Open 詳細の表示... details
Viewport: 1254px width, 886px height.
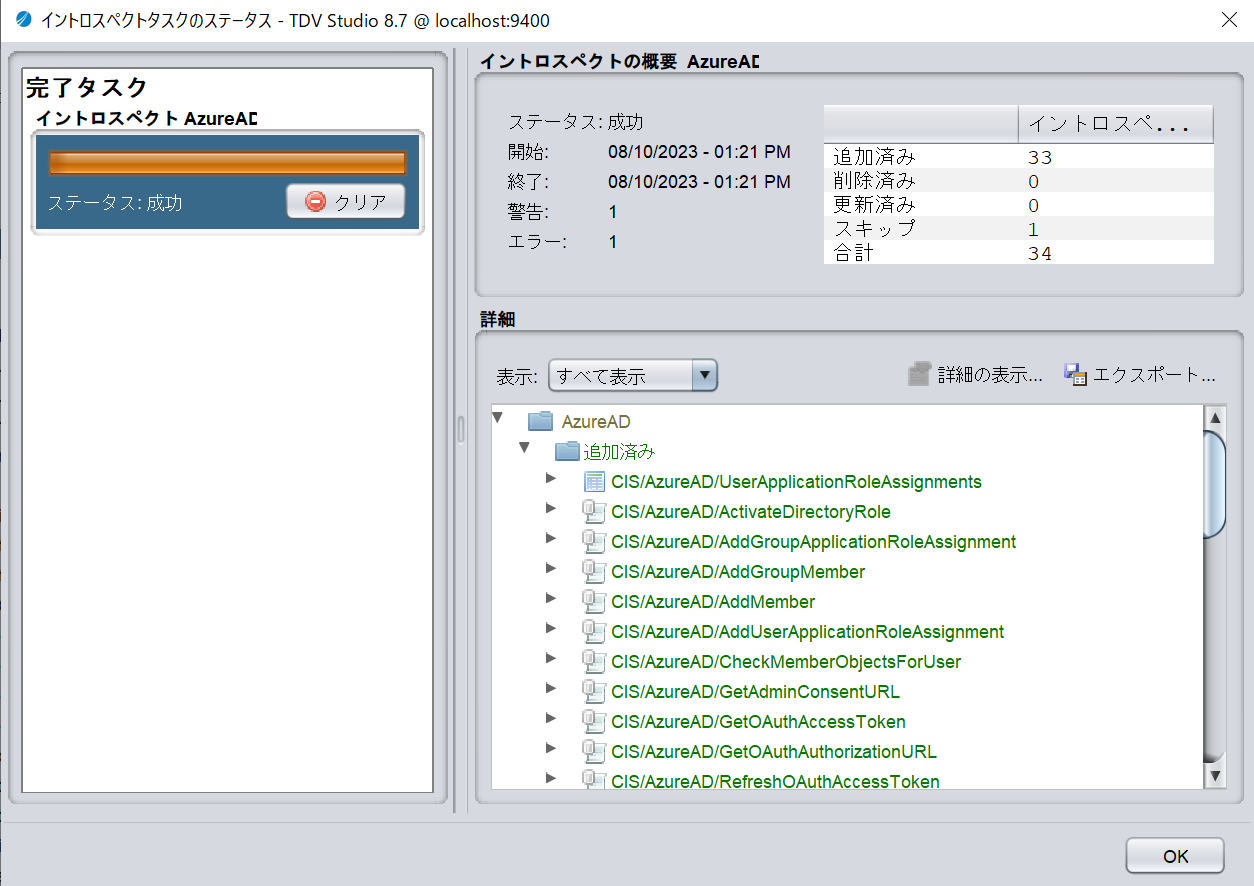tap(975, 375)
